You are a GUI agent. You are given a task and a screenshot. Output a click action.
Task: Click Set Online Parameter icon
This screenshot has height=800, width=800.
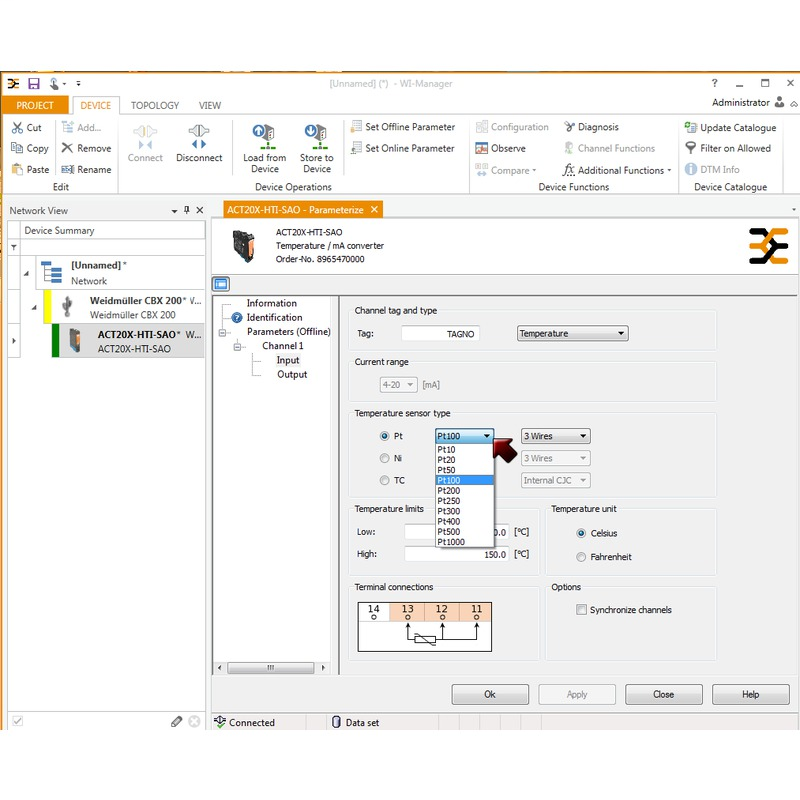pyautogui.click(x=356, y=148)
